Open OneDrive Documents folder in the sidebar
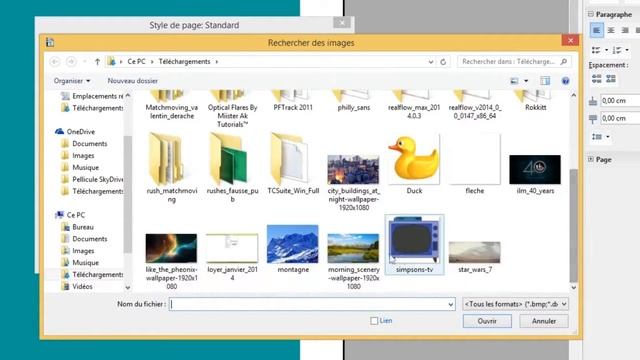Viewport: 640px width, 360px height. (x=89, y=144)
